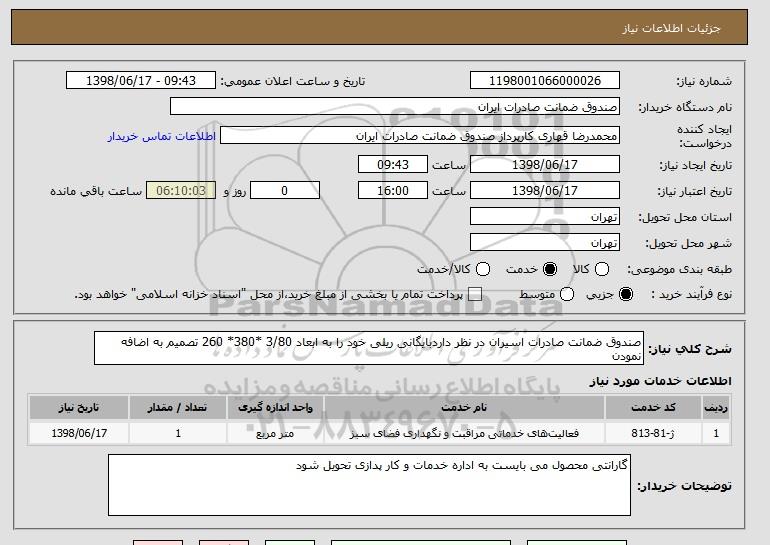This screenshot has height=545, width=770.
Task: Click the جزئیات اطلاعات نیاز header title
Action: tap(671, 28)
